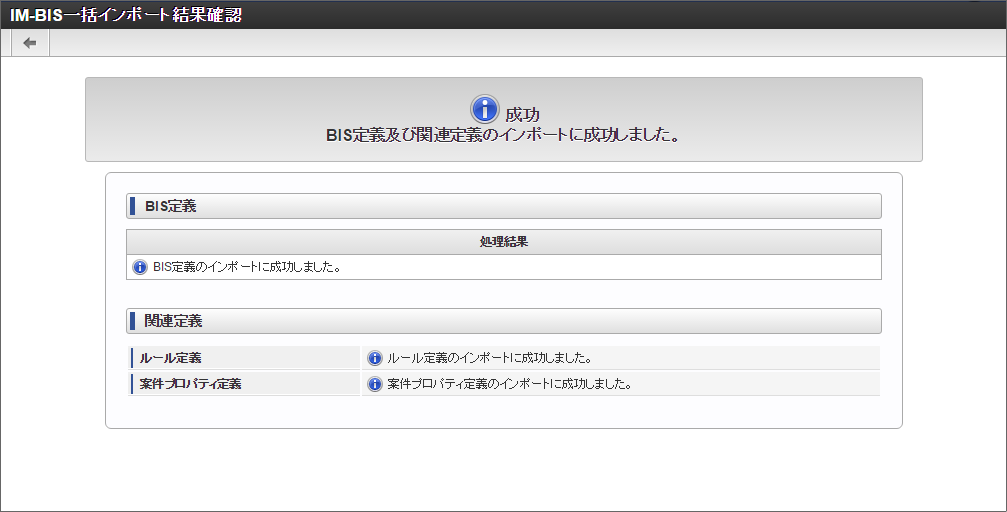The height and width of the screenshot is (512, 1007).
Task: Click info icon next to BIS定義のインポート message
Action: coord(139,267)
